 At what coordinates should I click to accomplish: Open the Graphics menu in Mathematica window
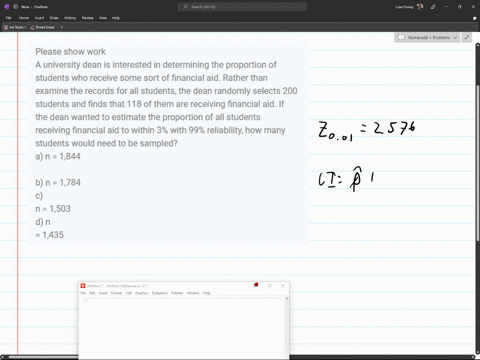(142, 293)
